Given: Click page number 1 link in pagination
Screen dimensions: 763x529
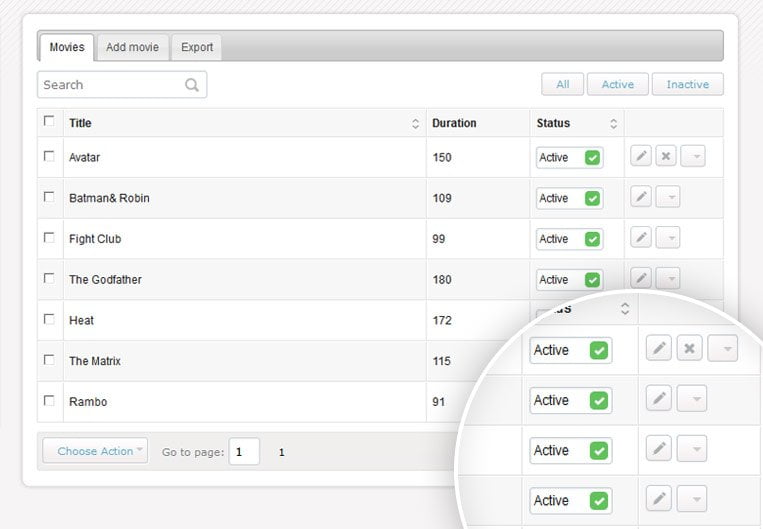Looking at the screenshot, I should [x=281, y=452].
